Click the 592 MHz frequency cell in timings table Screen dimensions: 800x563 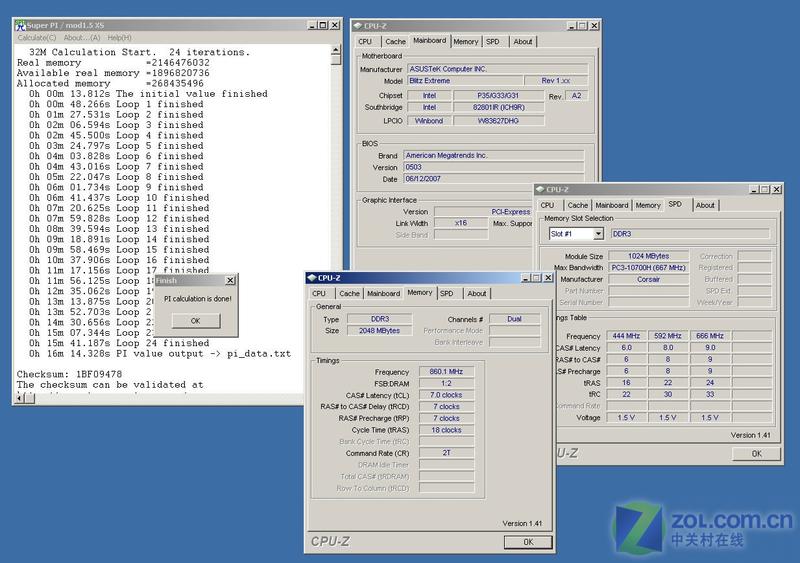pos(668,336)
